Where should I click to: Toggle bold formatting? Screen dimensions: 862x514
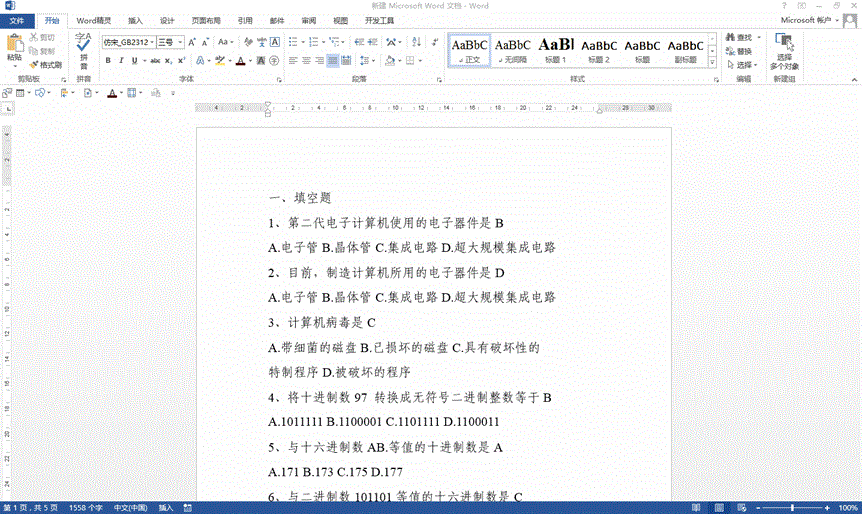[x=107, y=61]
